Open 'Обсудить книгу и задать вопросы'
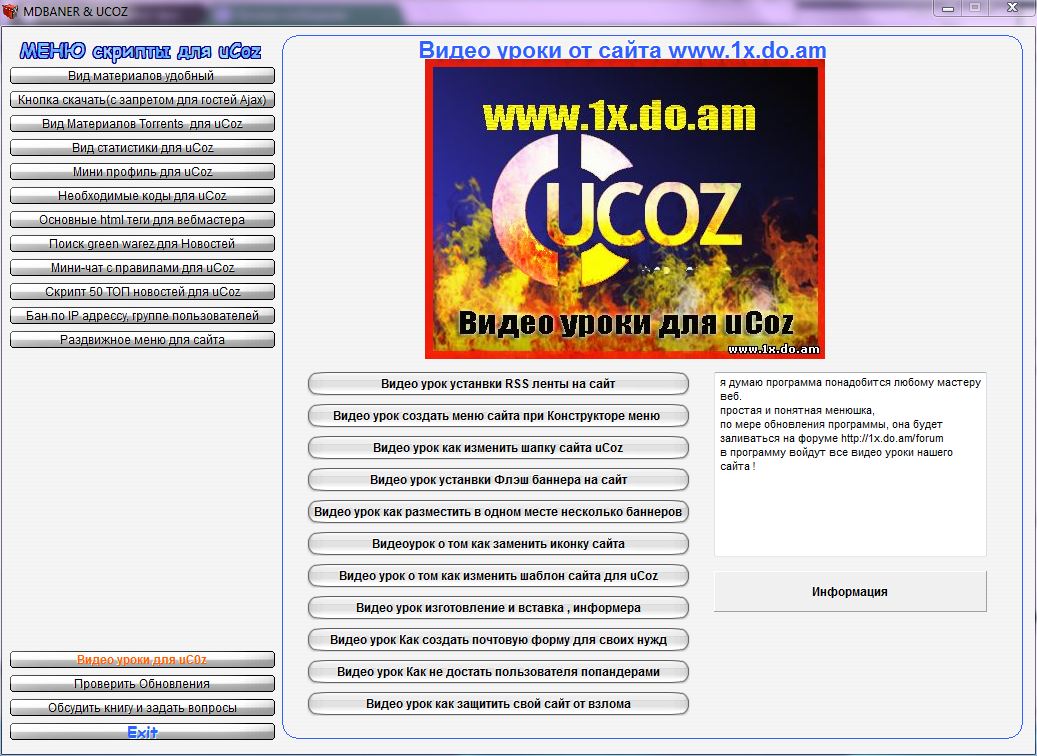 142,707
